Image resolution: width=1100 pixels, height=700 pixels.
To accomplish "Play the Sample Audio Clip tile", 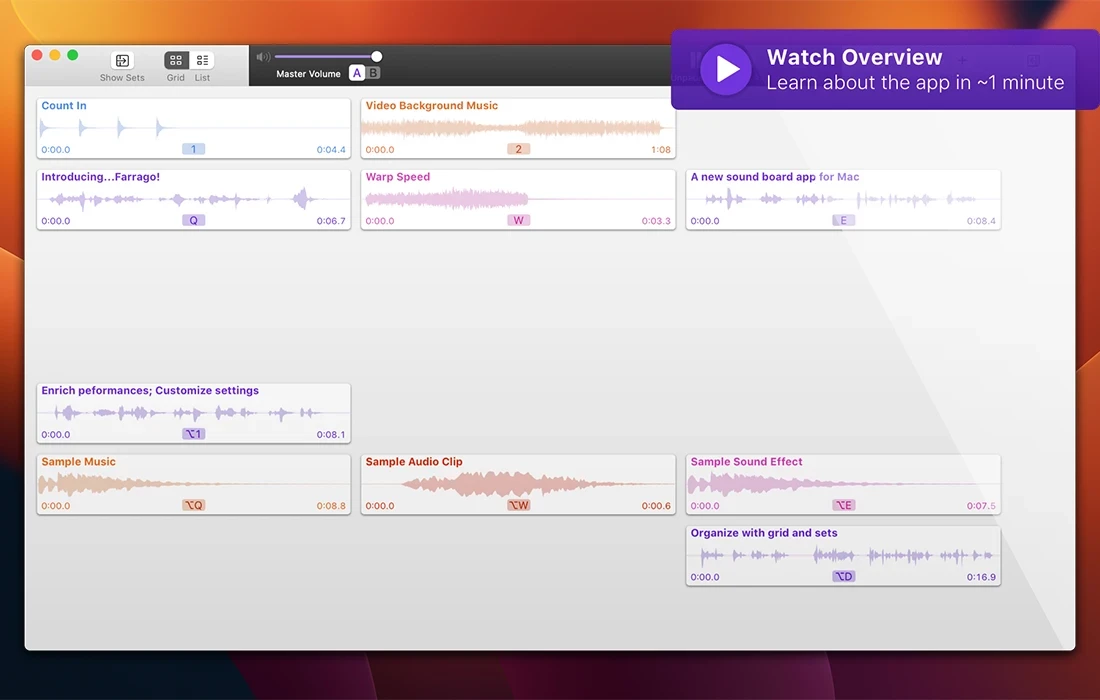I will point(517,484).
